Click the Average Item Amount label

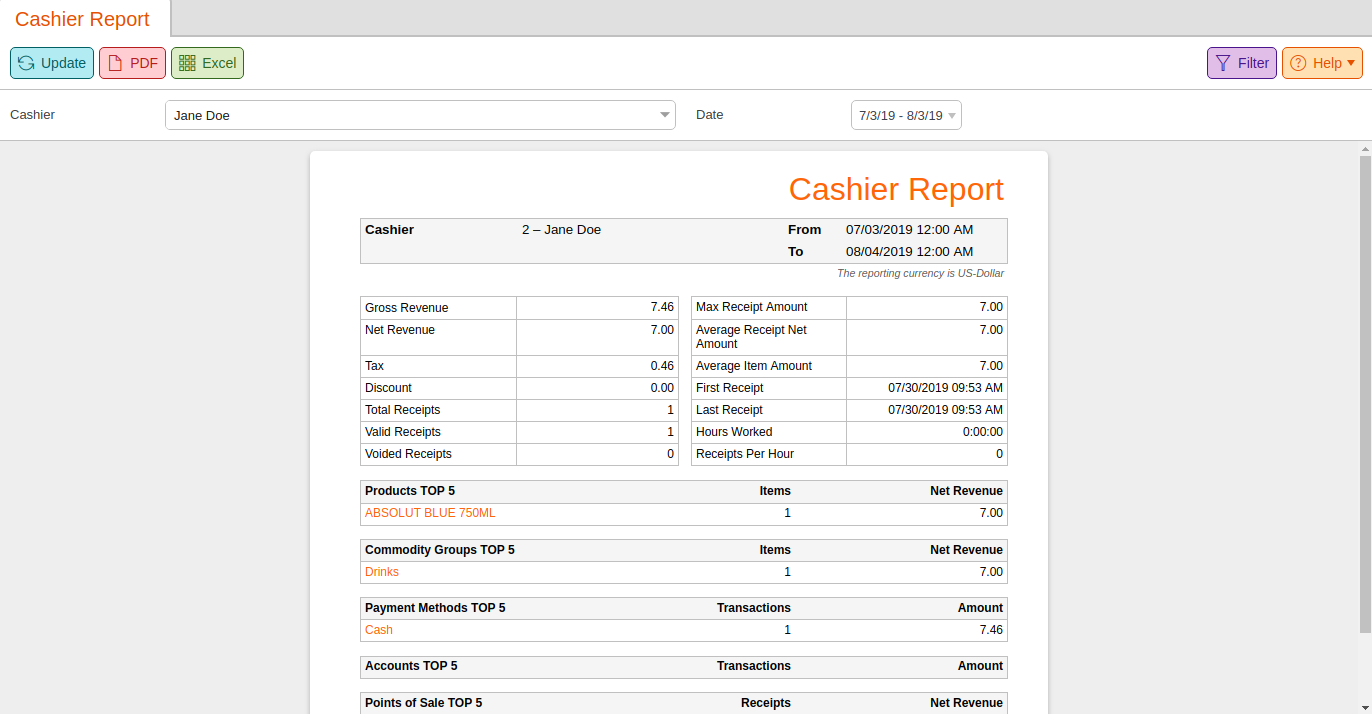click(754, 366)
